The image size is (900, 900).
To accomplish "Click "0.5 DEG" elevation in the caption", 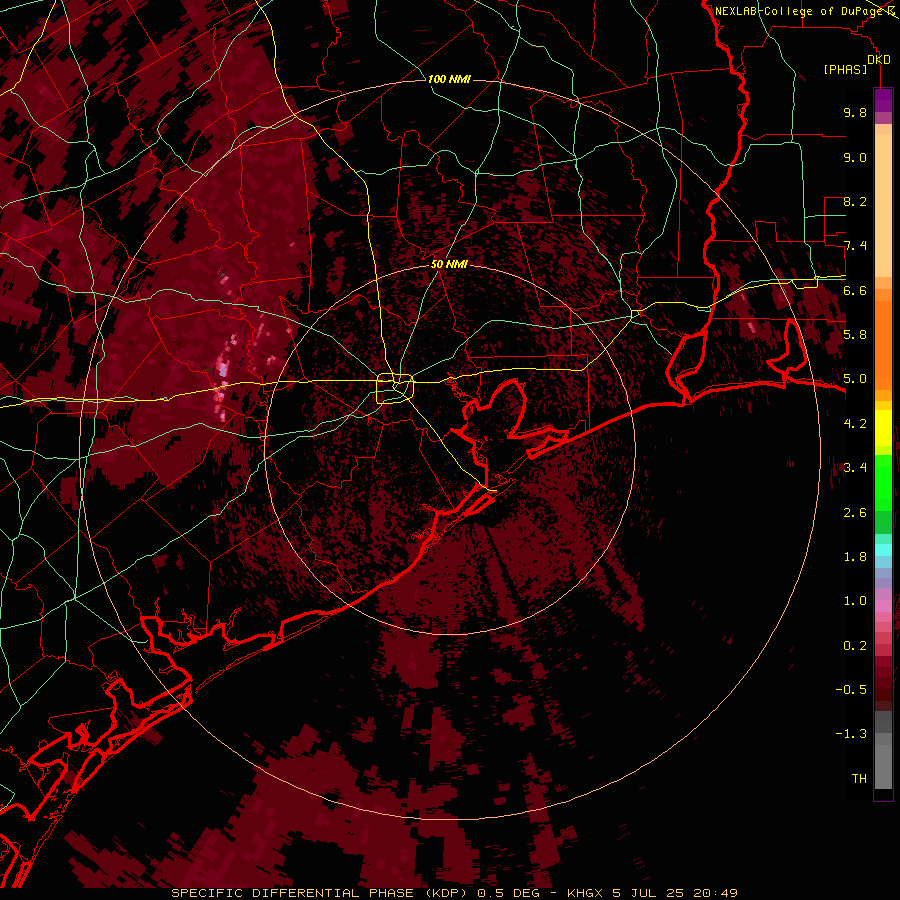I will [x=509, y=893].
